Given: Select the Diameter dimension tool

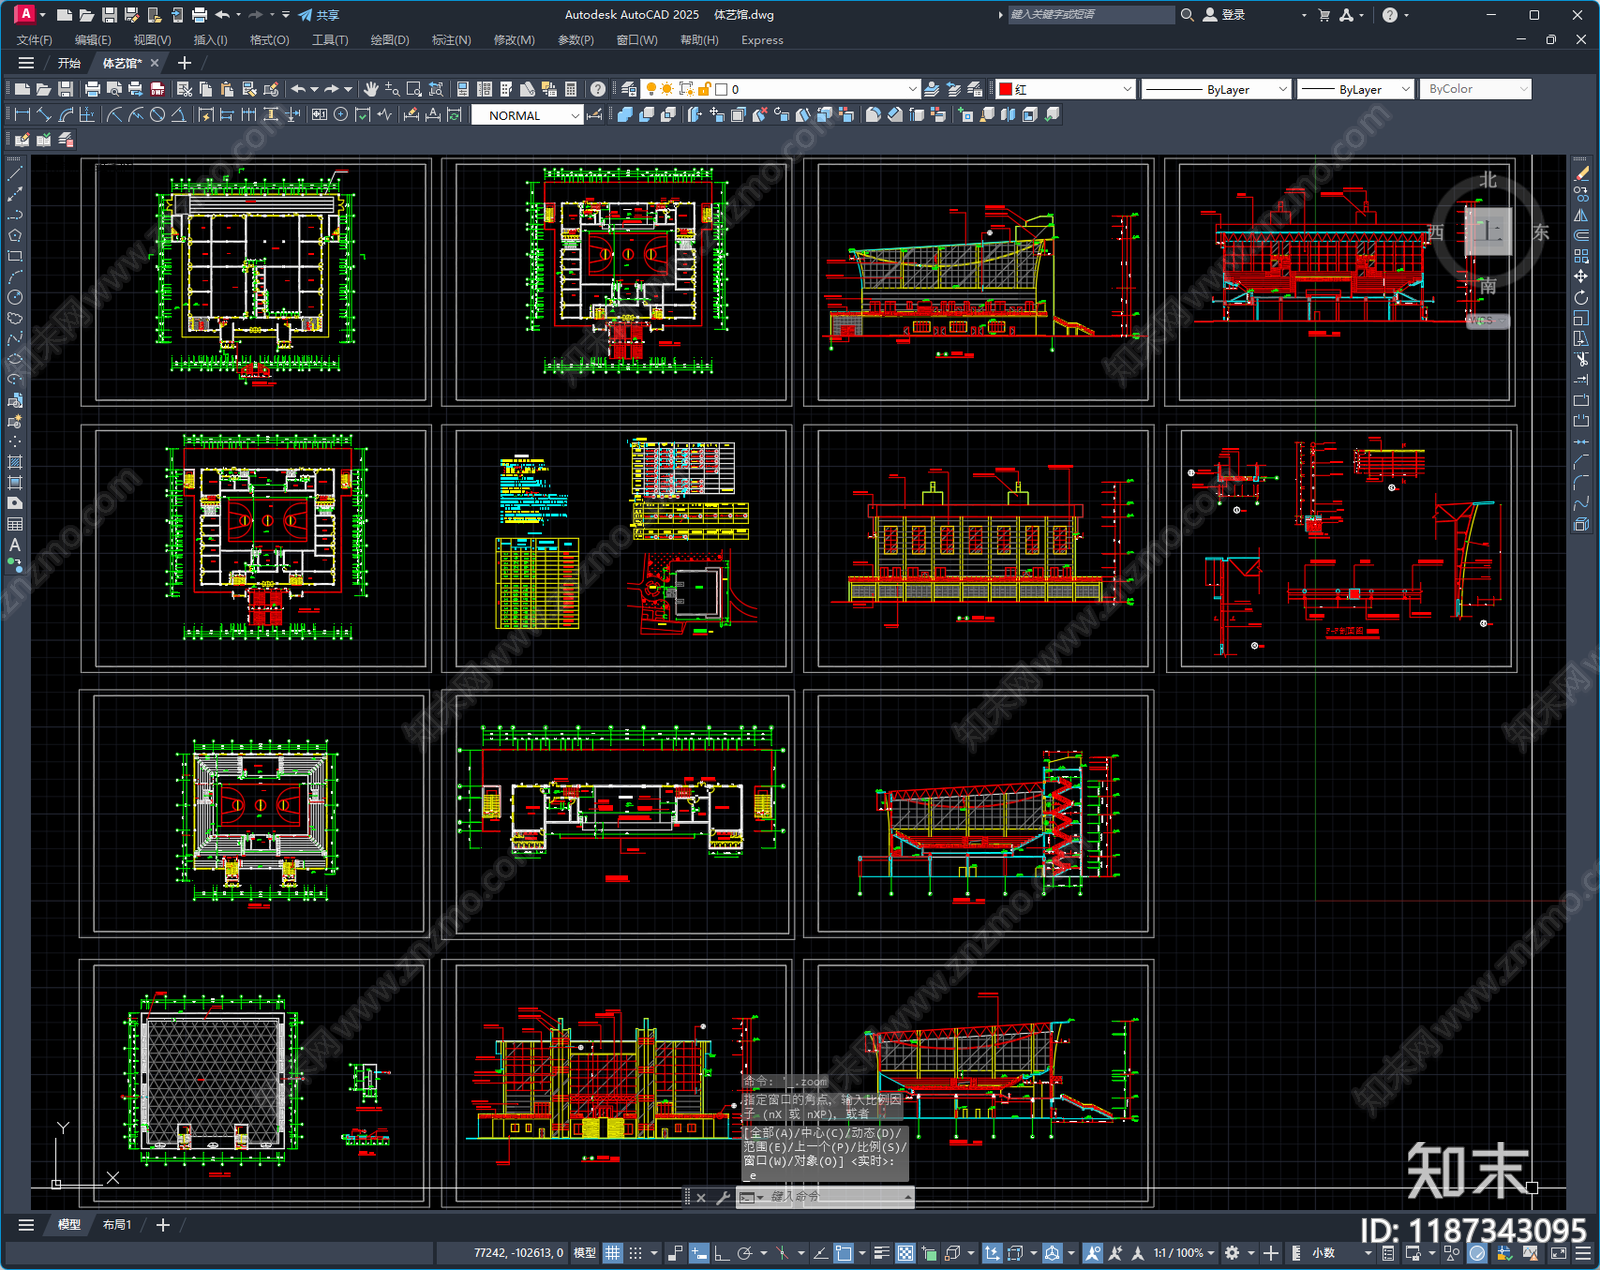Looking at the screenshot, I should 157,115.
